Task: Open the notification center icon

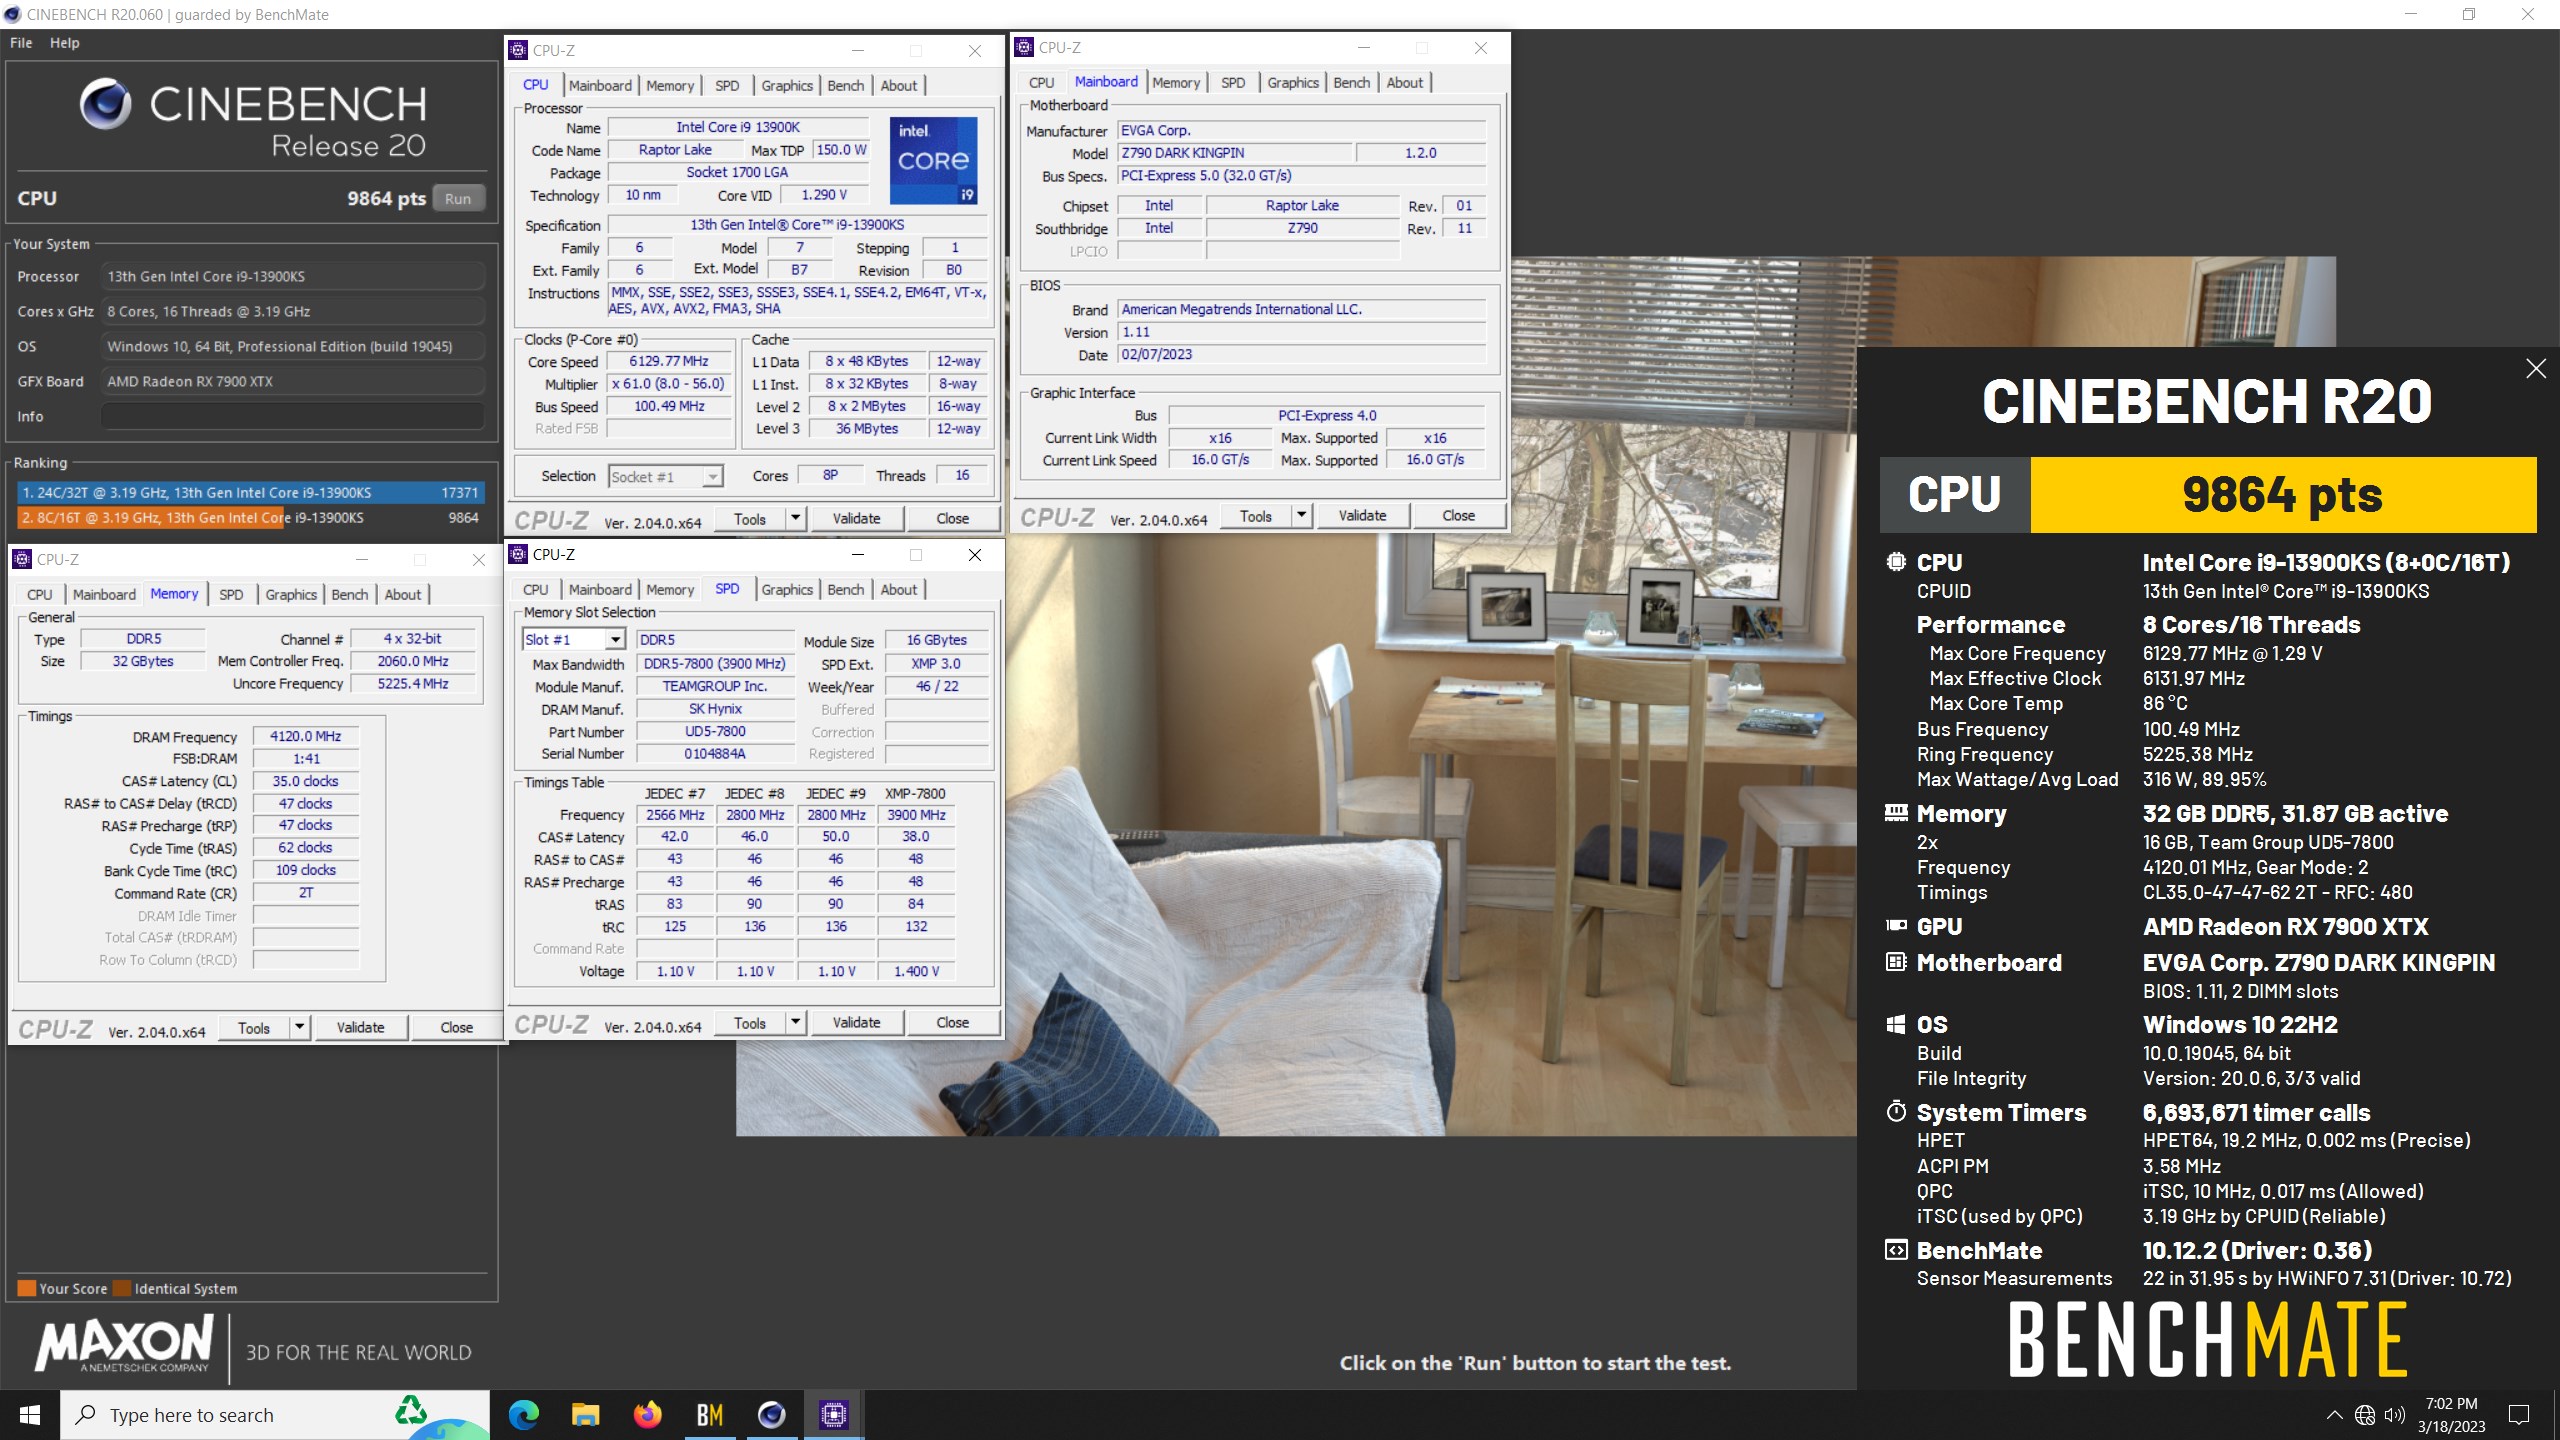Action: click(x=2519, y=1415)
